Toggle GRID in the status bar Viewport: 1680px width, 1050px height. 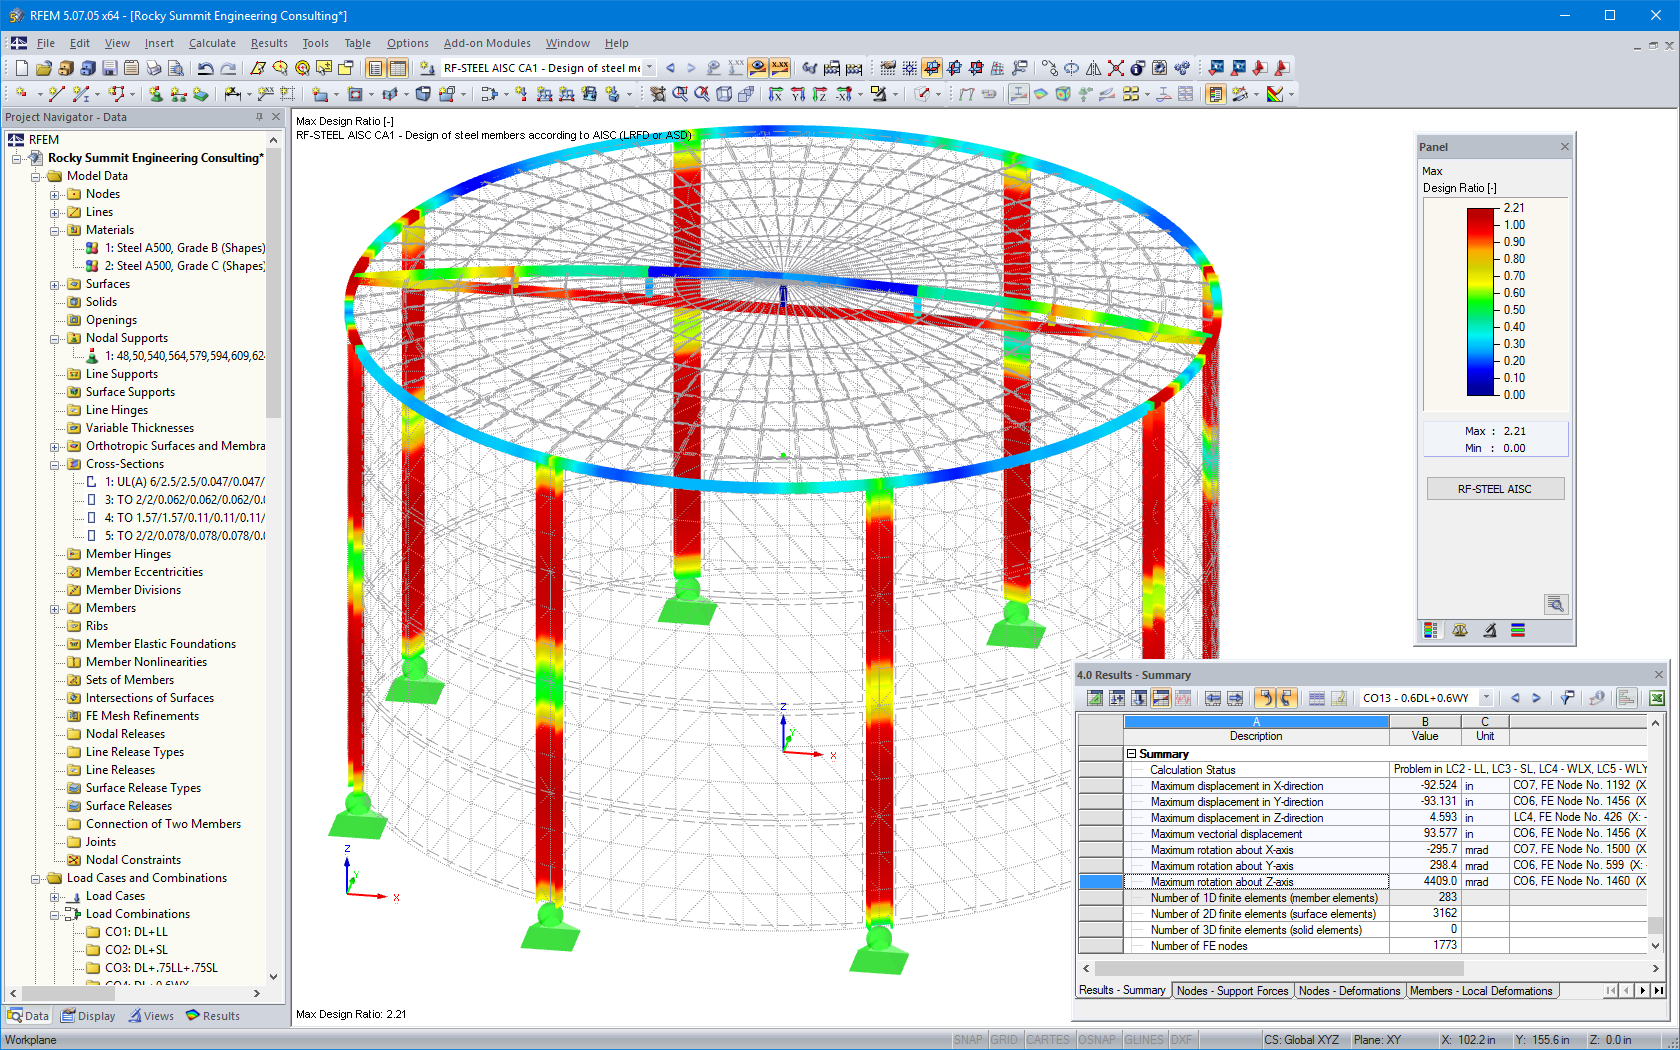click(1004, 1040)
